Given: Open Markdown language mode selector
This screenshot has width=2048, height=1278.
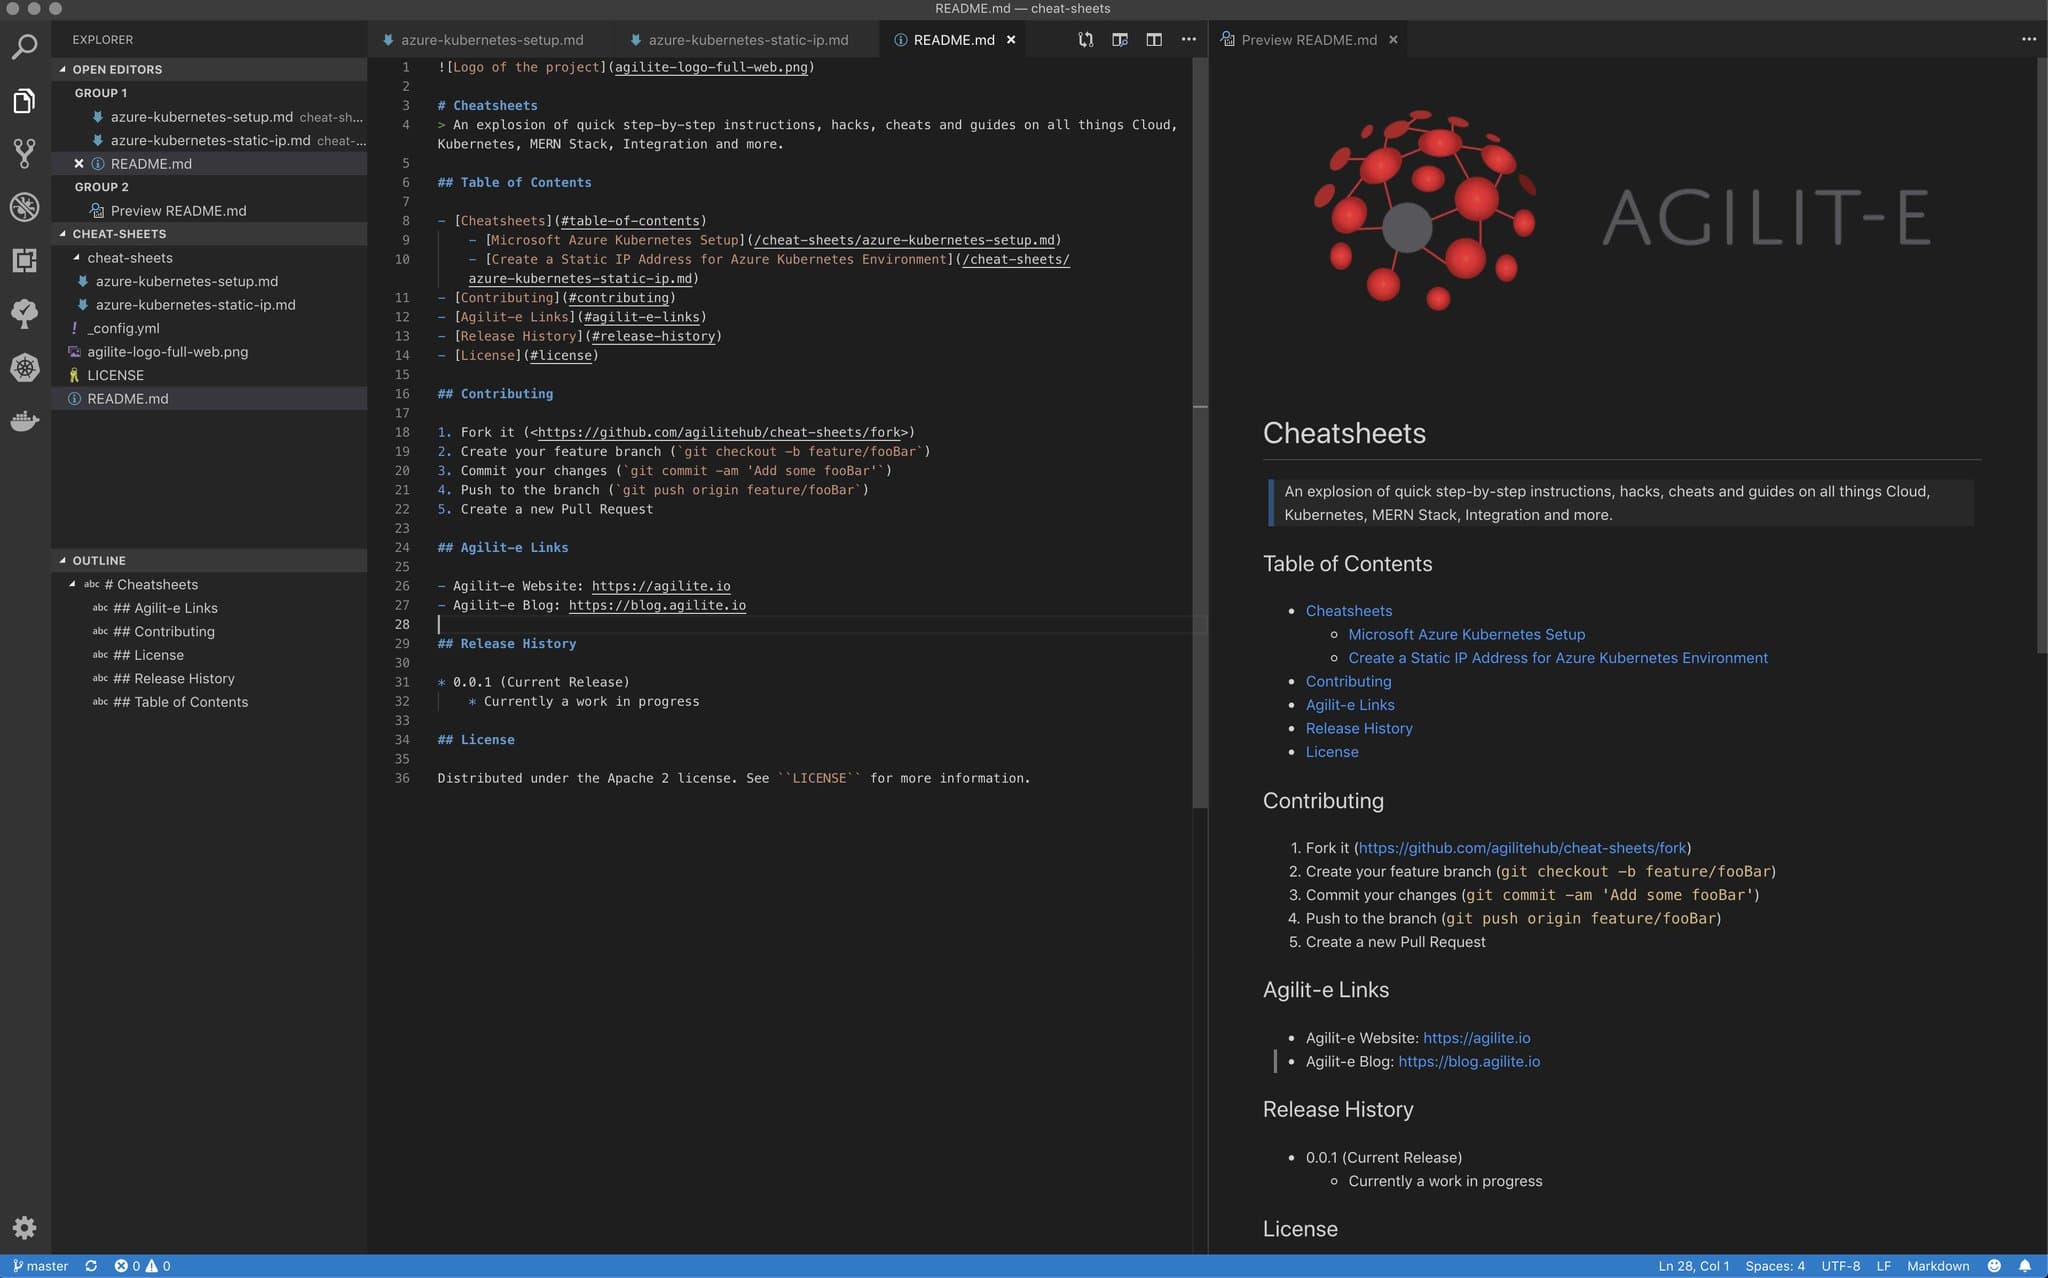Looking at the screenshot, I should point(1937,1265).
